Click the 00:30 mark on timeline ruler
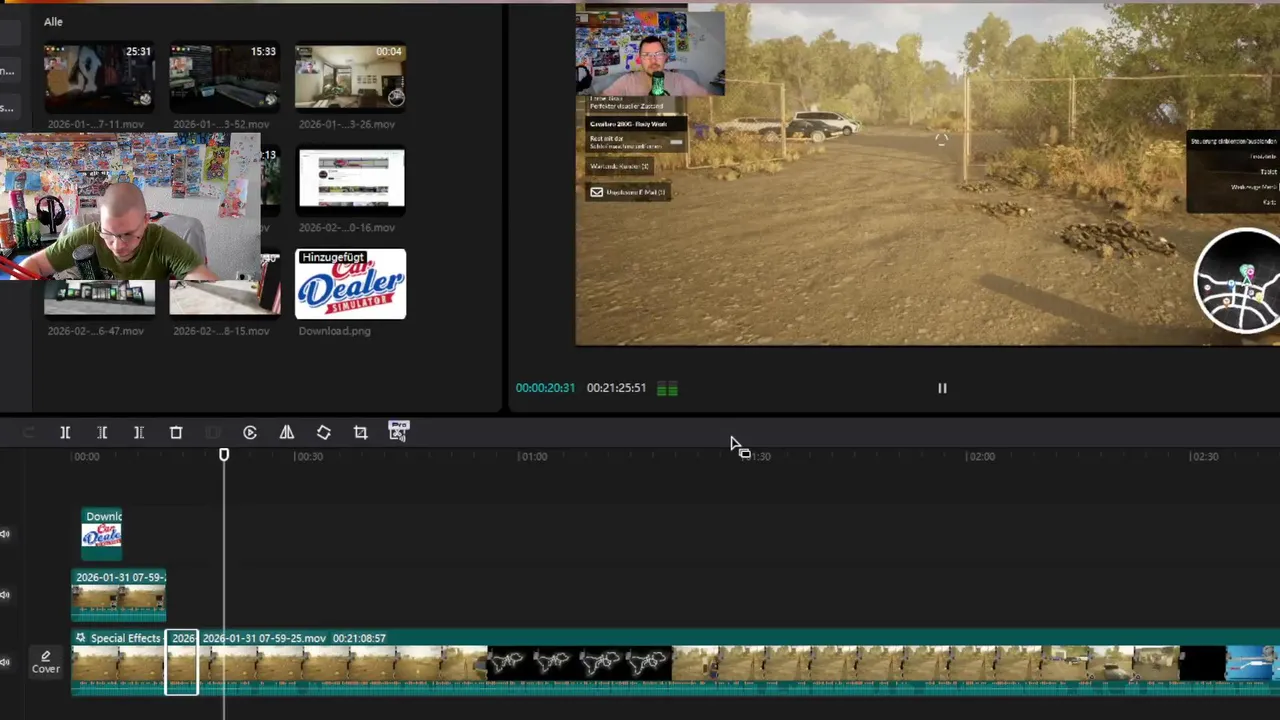The width and height of the screenshot is (1280, 720). coord(308,456)
